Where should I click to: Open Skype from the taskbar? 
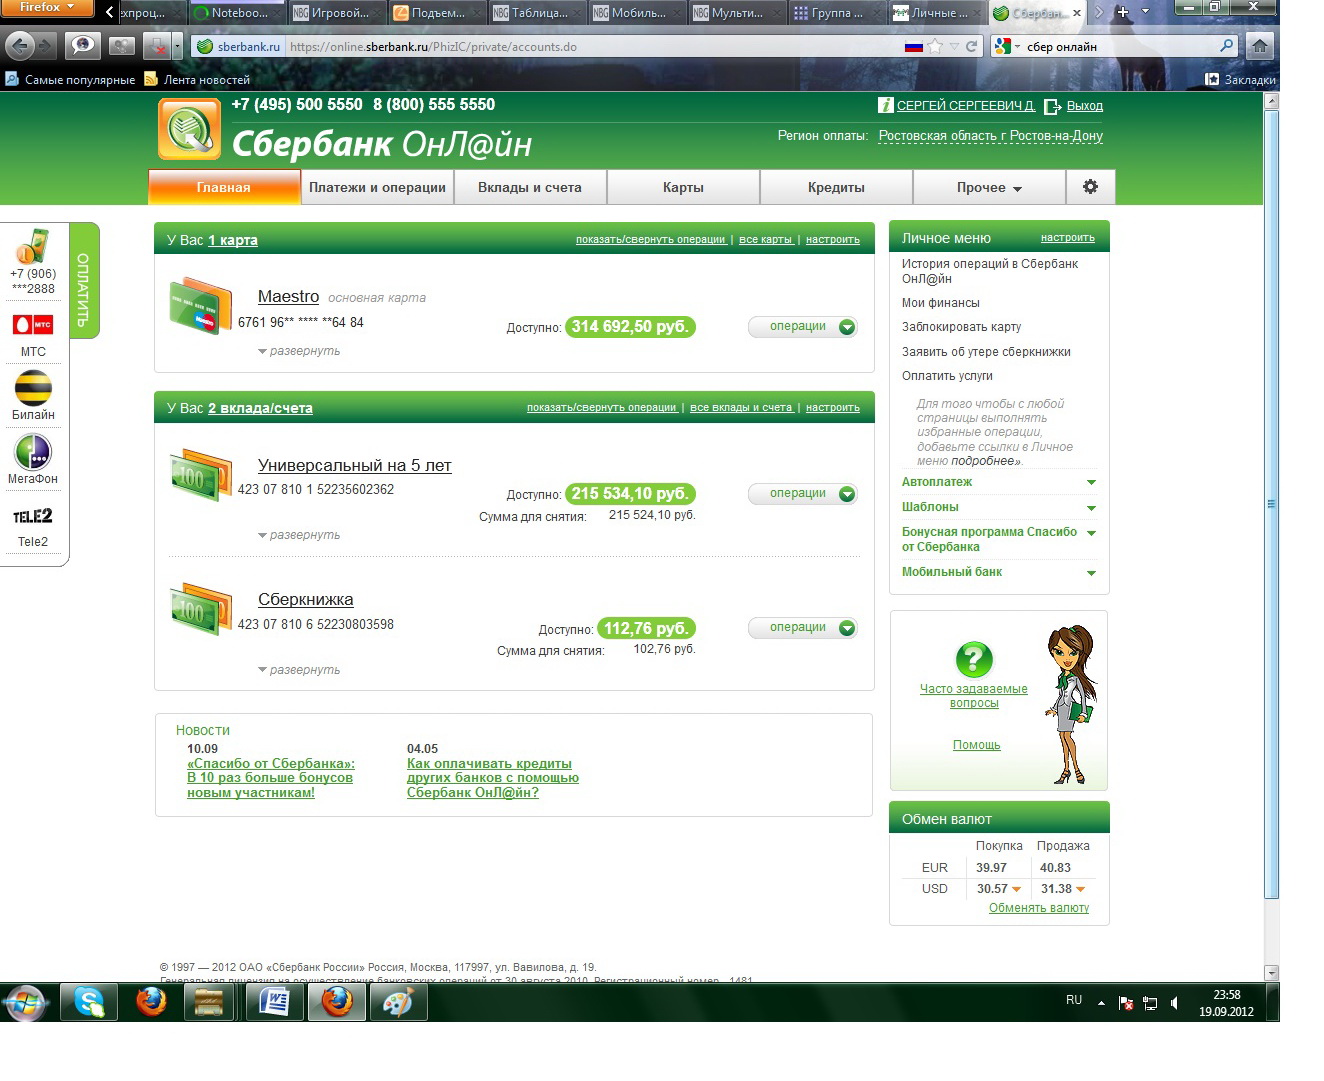pyautogui.click(x=89, y=1002)
